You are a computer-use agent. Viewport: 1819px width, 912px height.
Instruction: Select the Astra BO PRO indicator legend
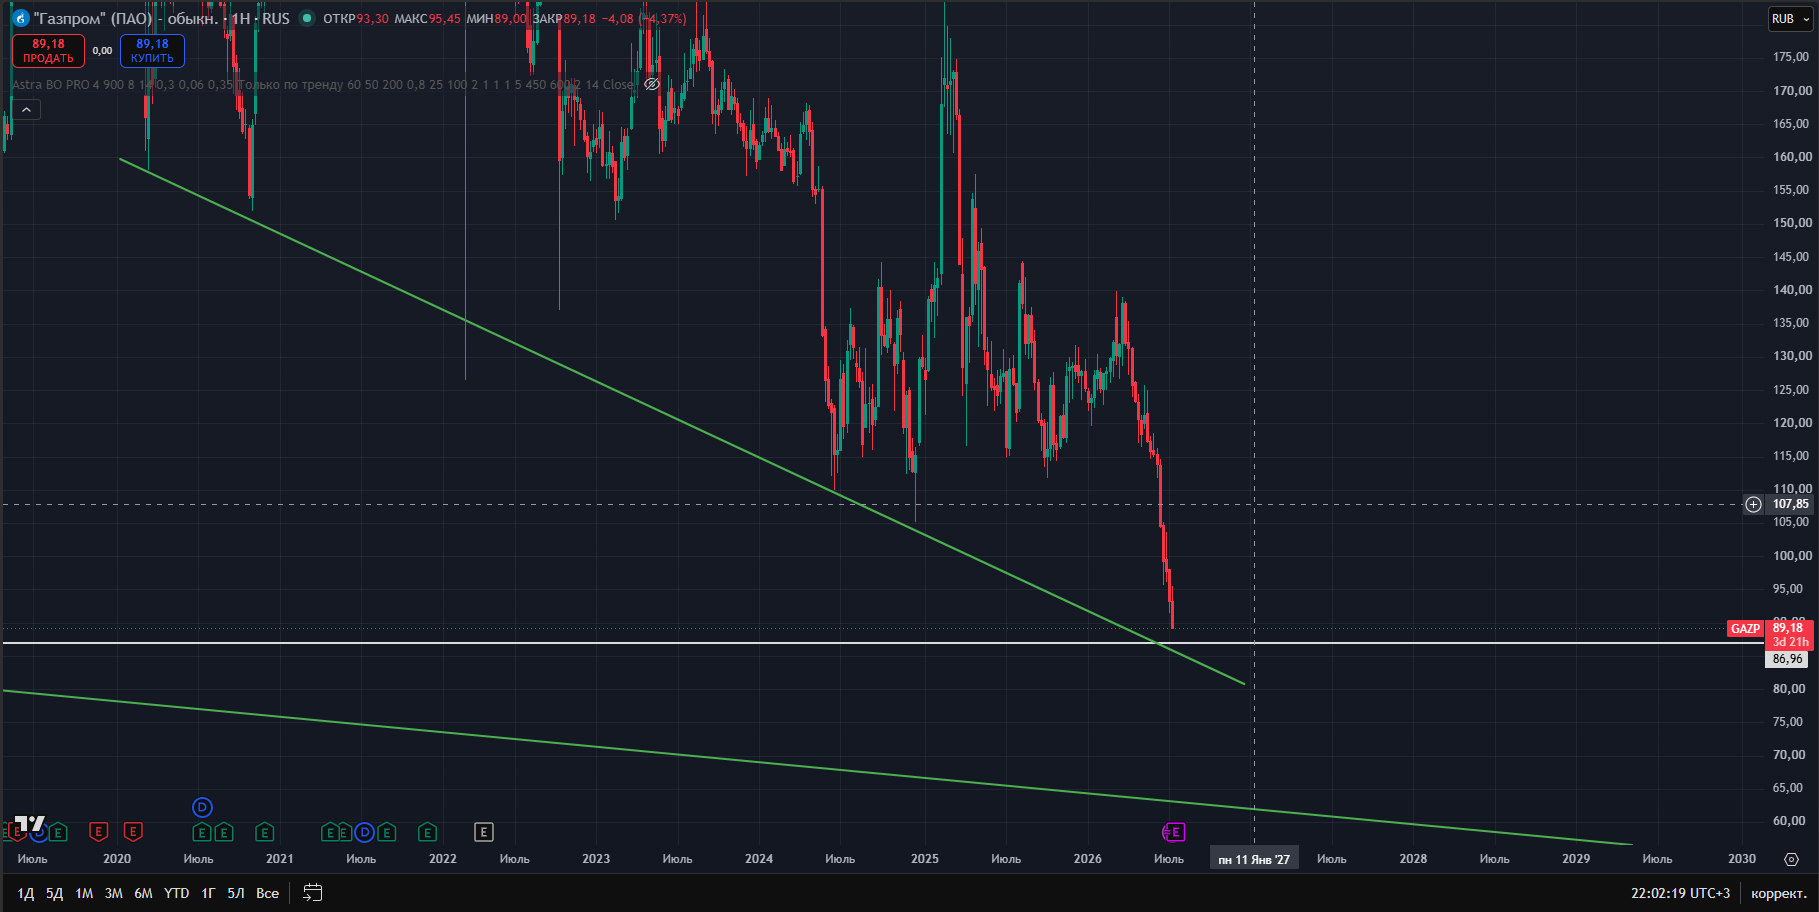[323, 85]
